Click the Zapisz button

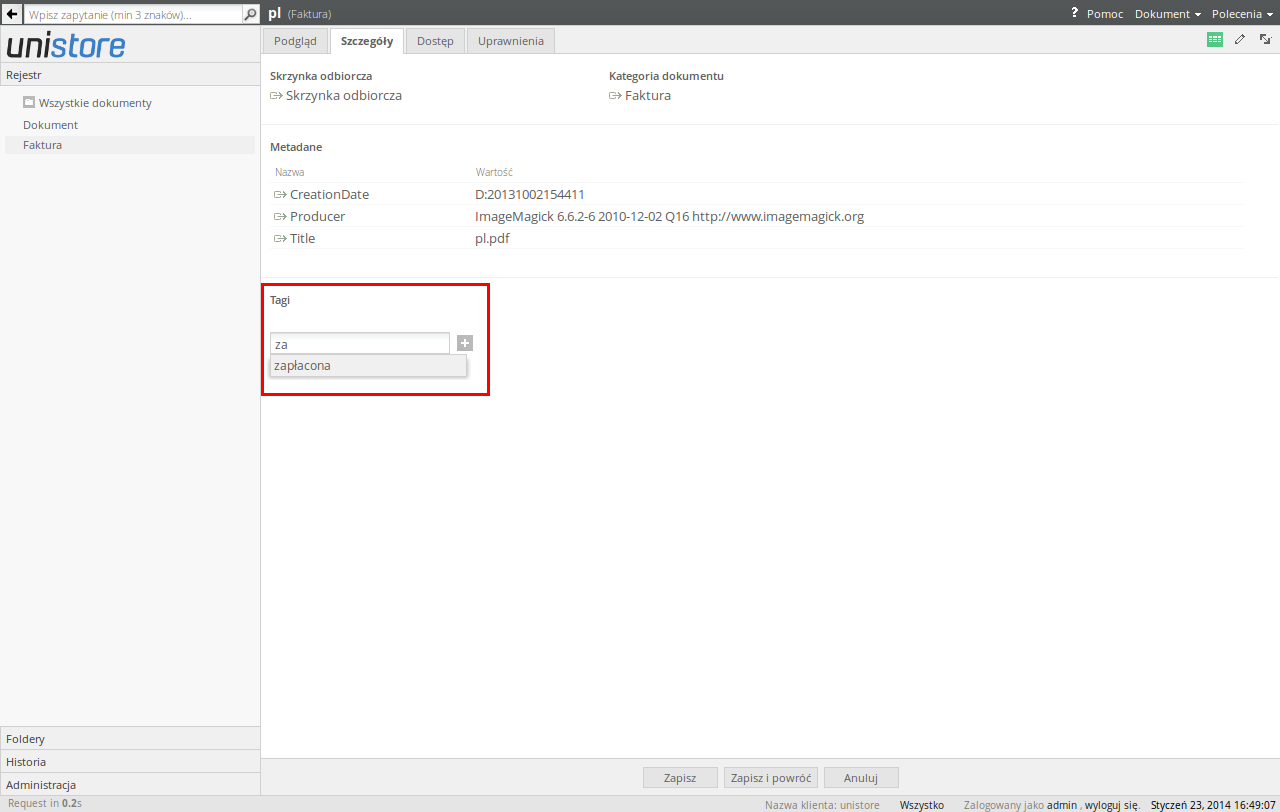coord(680,778)
